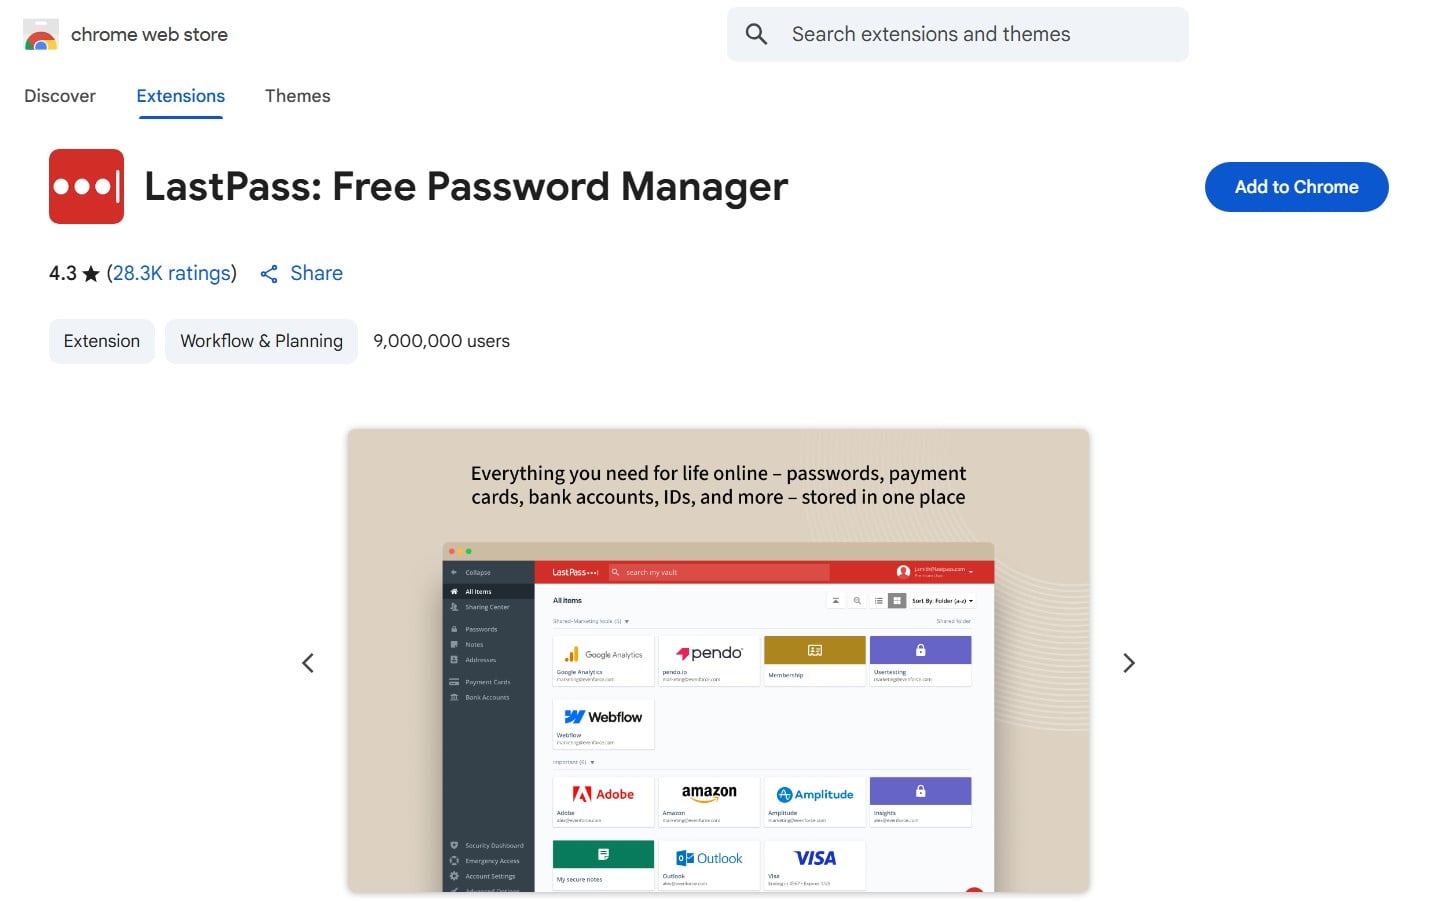This screenshot has height=902, width=1432.
Task: Click the Add to Chrome button
Action: click(x=1296, y=186)
